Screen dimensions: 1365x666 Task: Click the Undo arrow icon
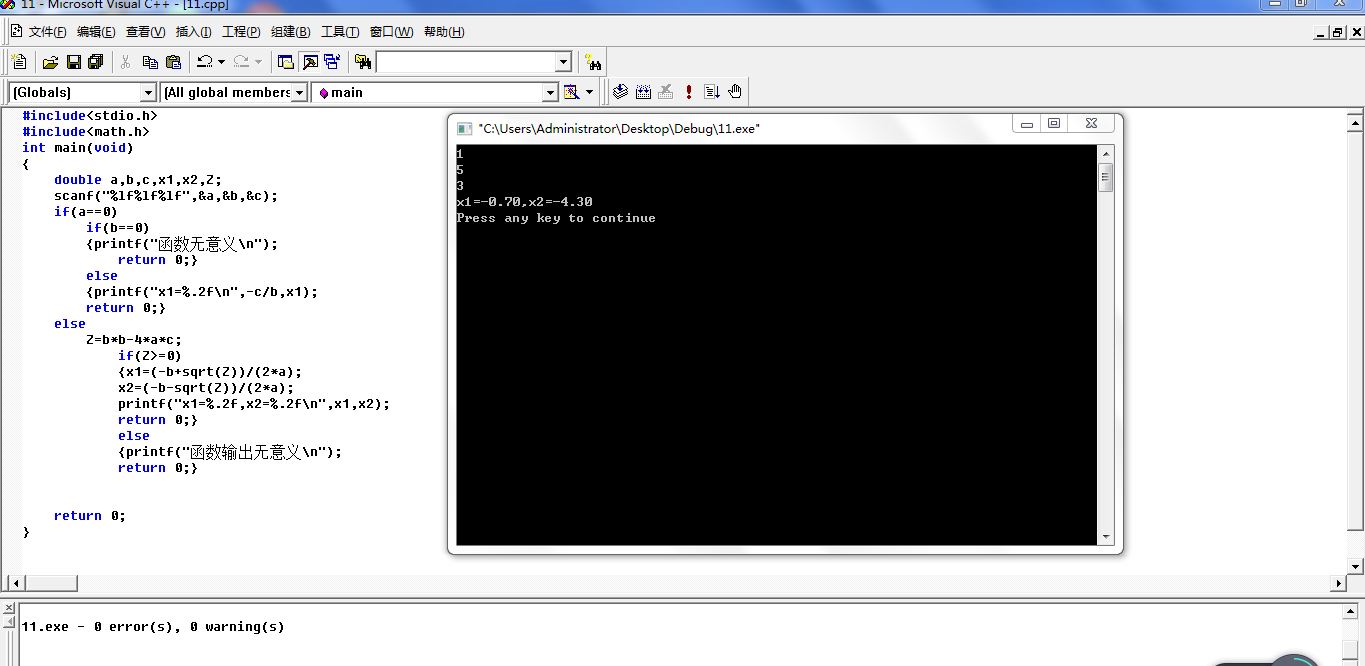(x=204, y=62)
